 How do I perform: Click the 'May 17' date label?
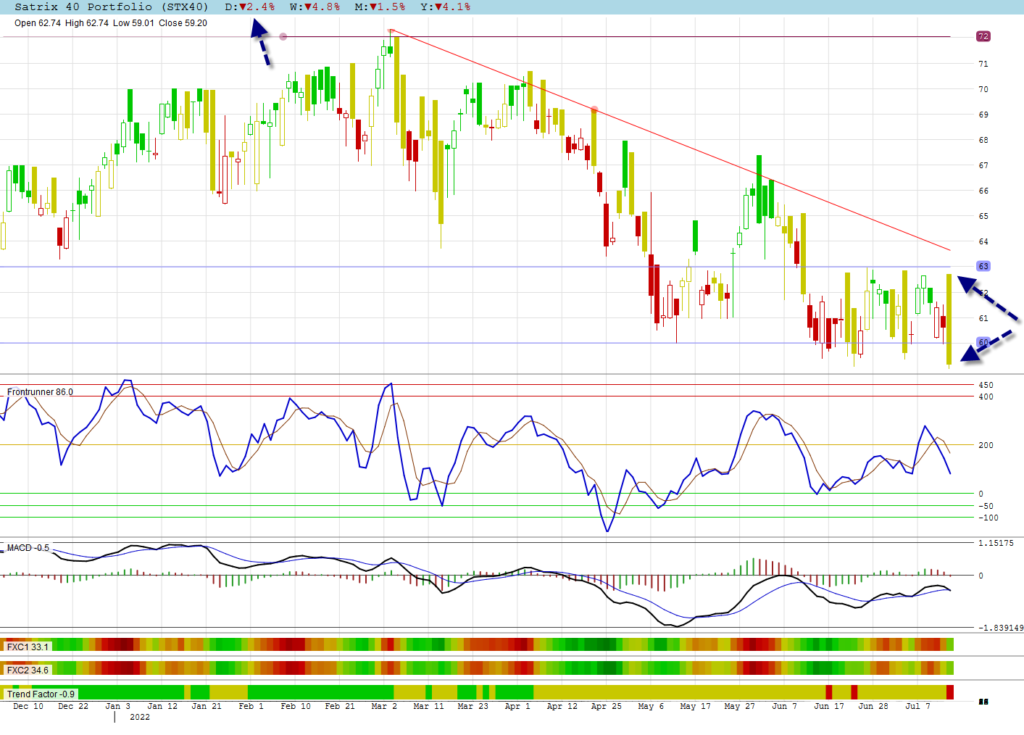pos(695,706)
